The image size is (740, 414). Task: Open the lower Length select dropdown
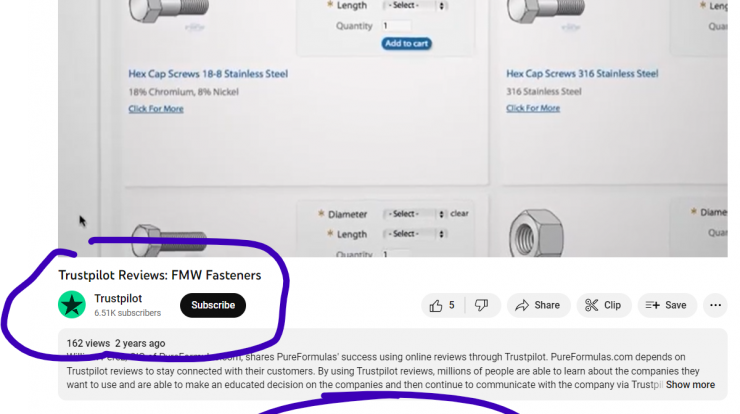click(414, 234)
